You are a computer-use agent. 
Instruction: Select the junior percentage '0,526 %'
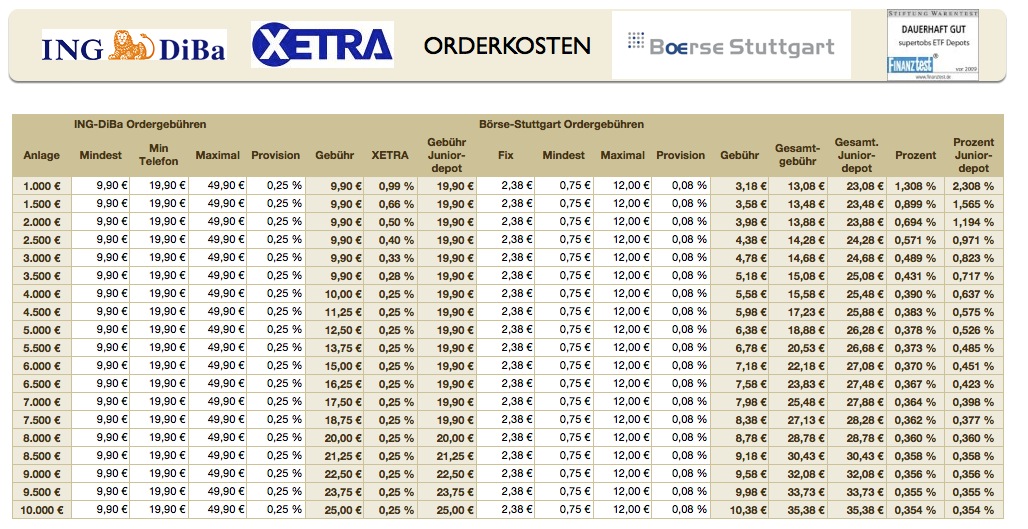pos(974,330)
